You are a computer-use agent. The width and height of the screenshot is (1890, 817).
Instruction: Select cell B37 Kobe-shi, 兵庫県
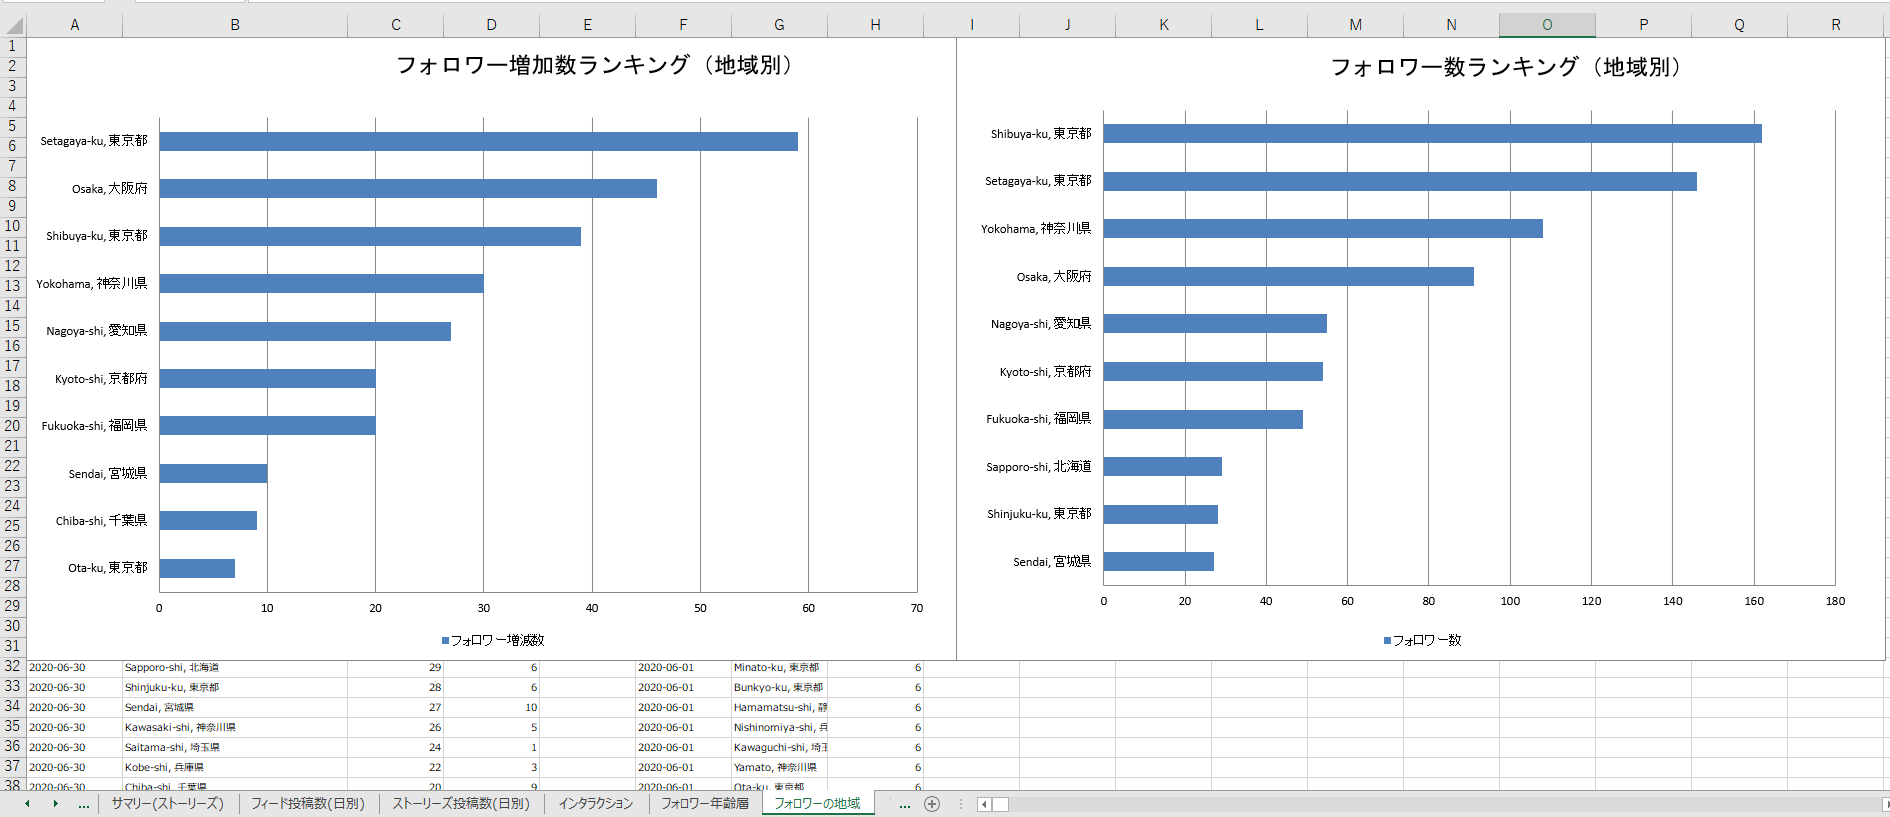point(235,767)
